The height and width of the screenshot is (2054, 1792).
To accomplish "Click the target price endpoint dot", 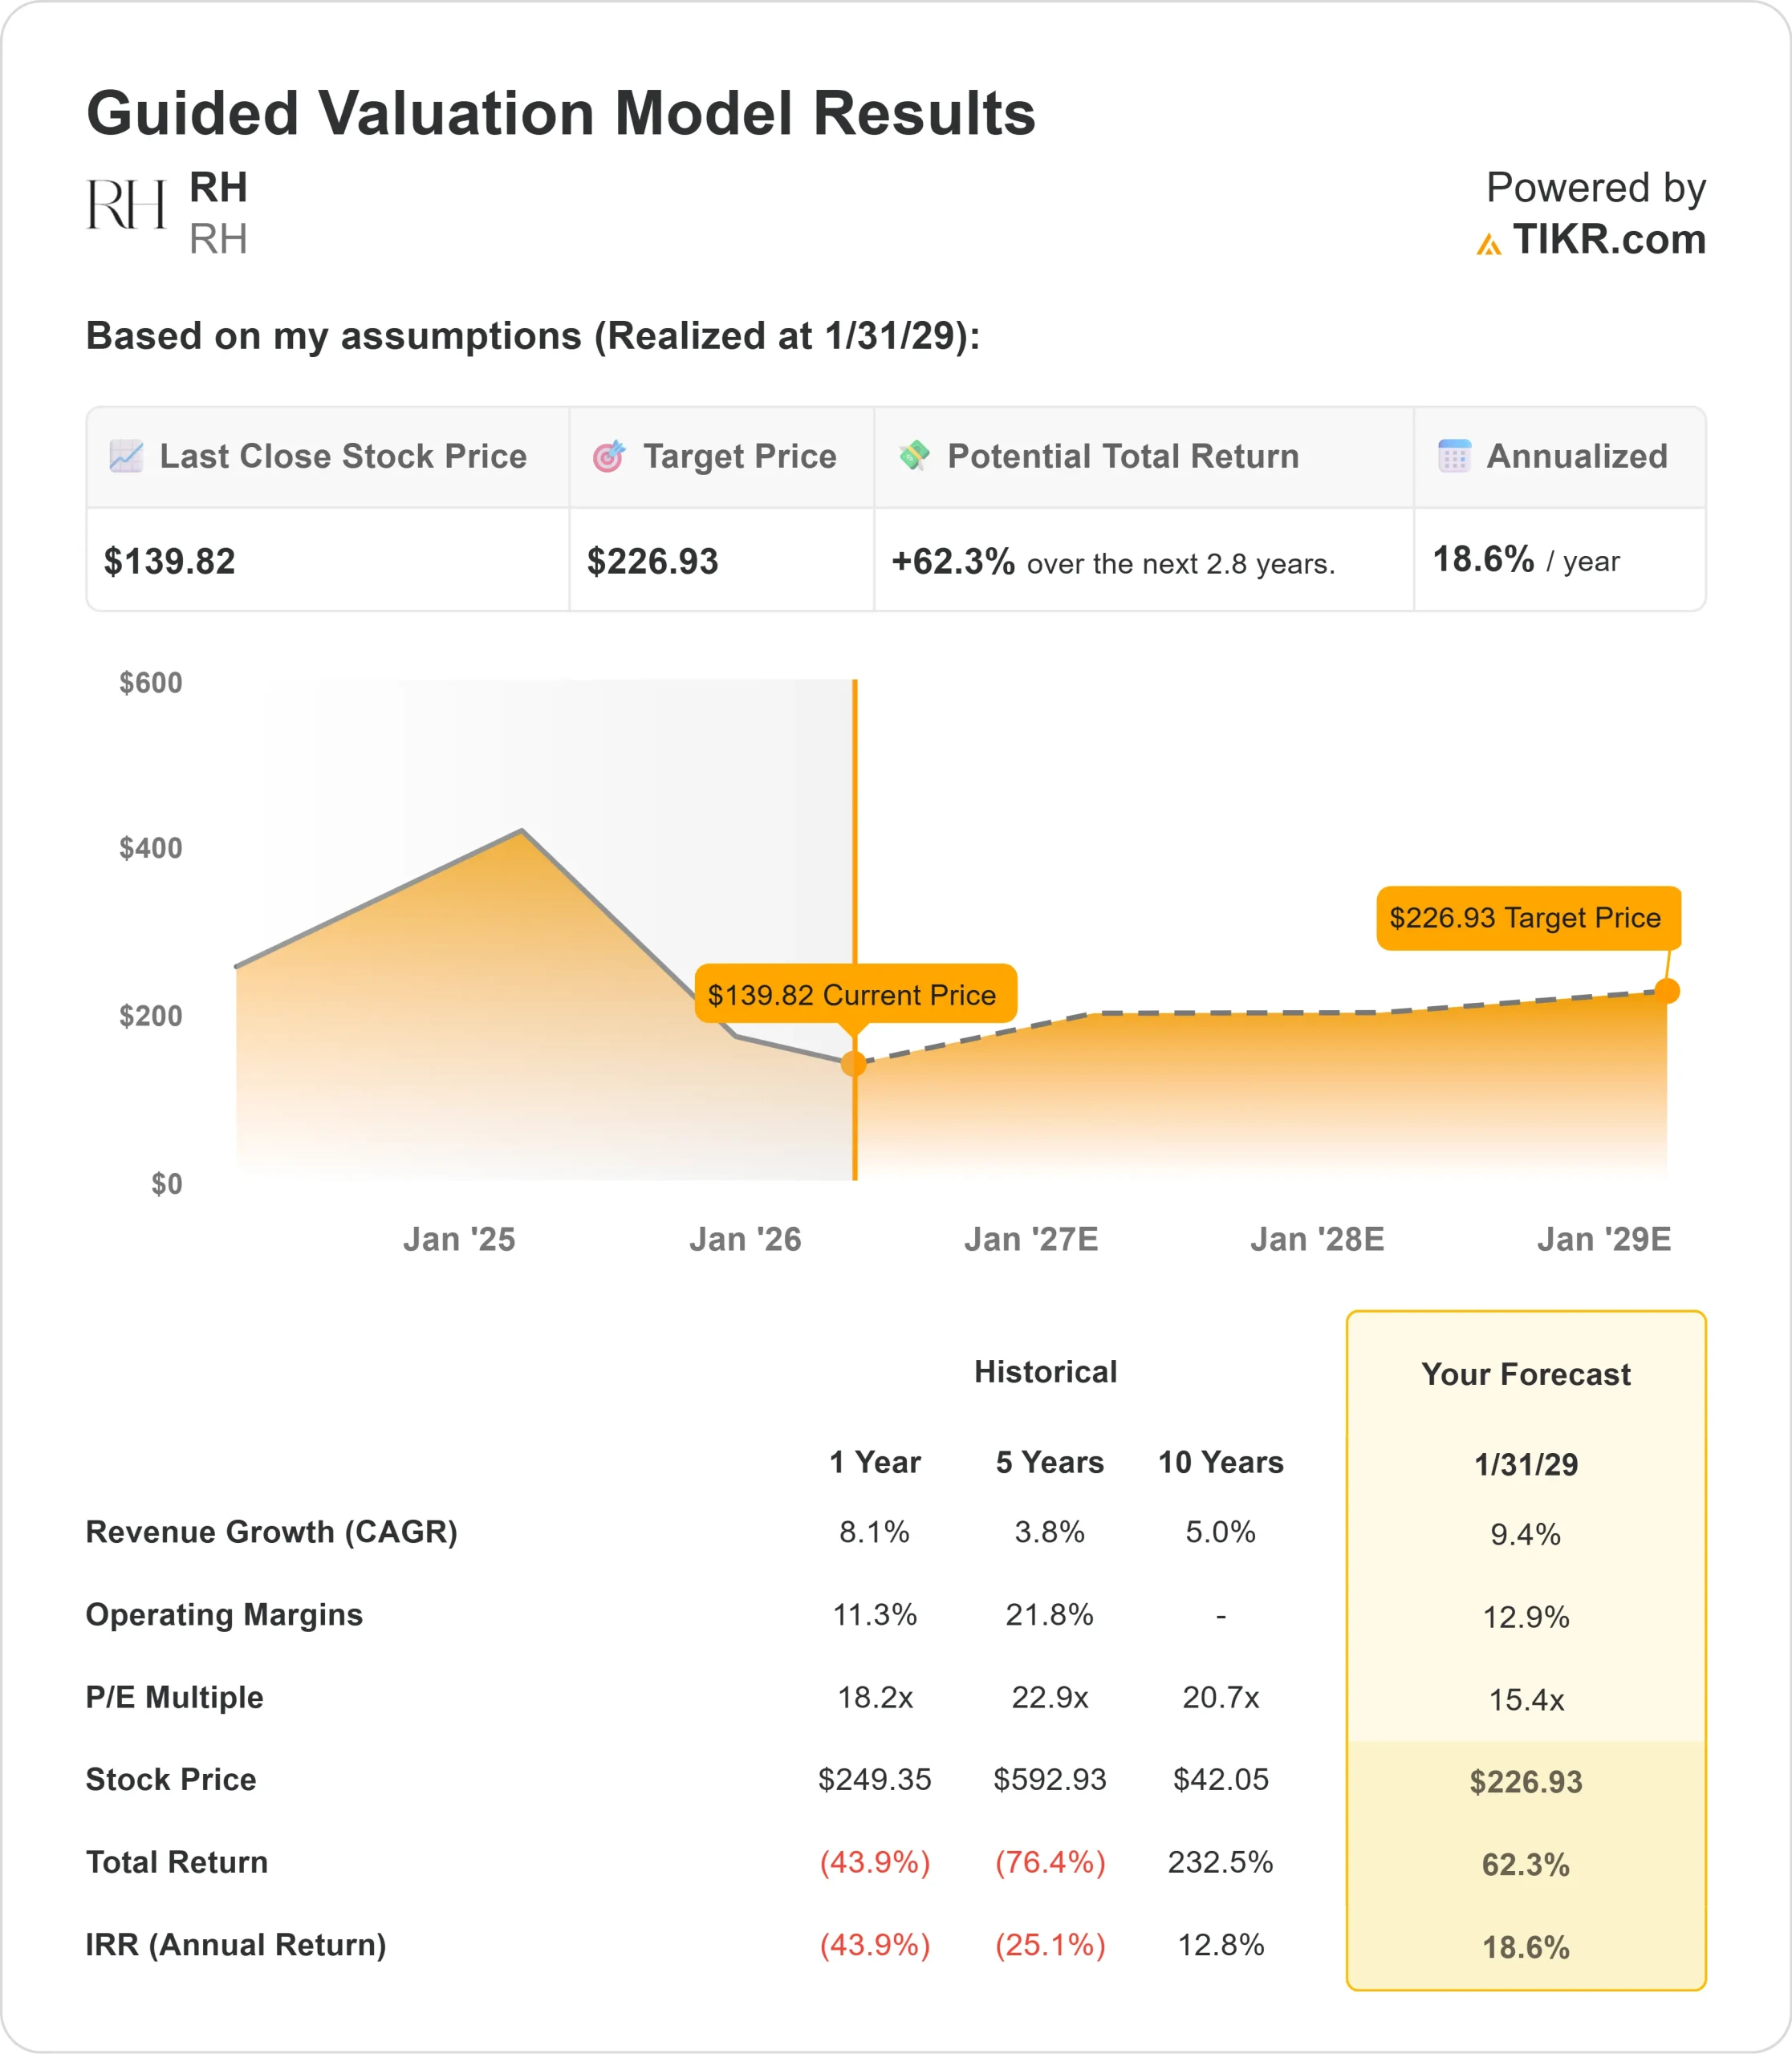I will 1667,991.
